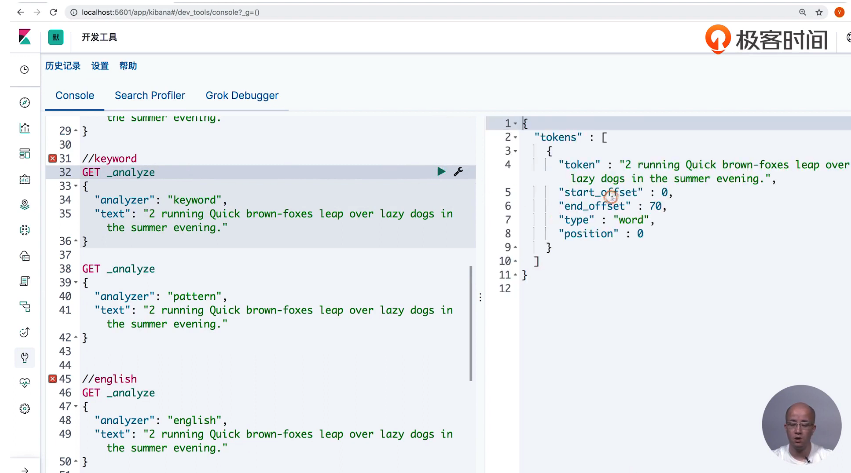Fold the english request body at line 47

click(x=76, y=407)
